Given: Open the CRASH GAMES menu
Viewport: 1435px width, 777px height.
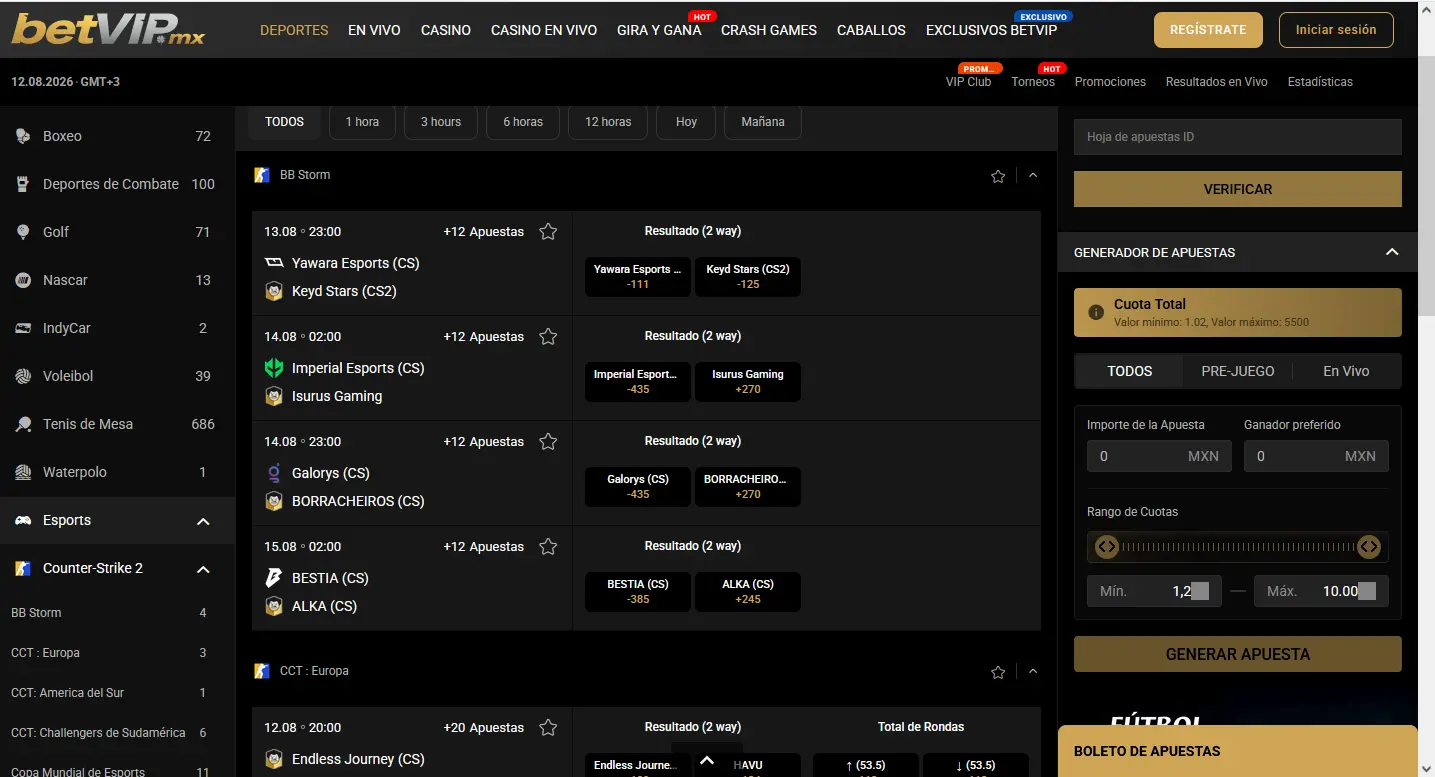Looking at the screenshot, I should 769,30.
